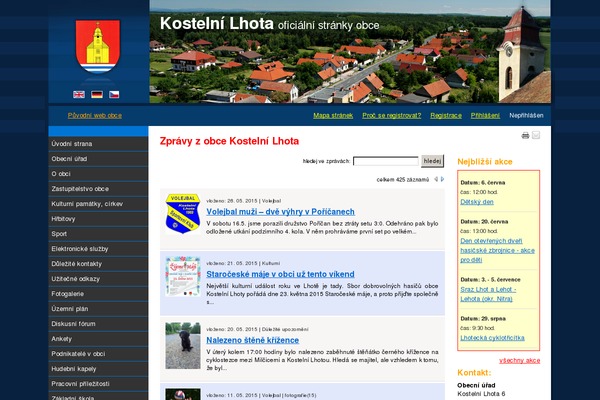Click 'Nejbližší akce' heading
Image resolution: width=600 pixels, height=400 pixels.
coord(485,162)
